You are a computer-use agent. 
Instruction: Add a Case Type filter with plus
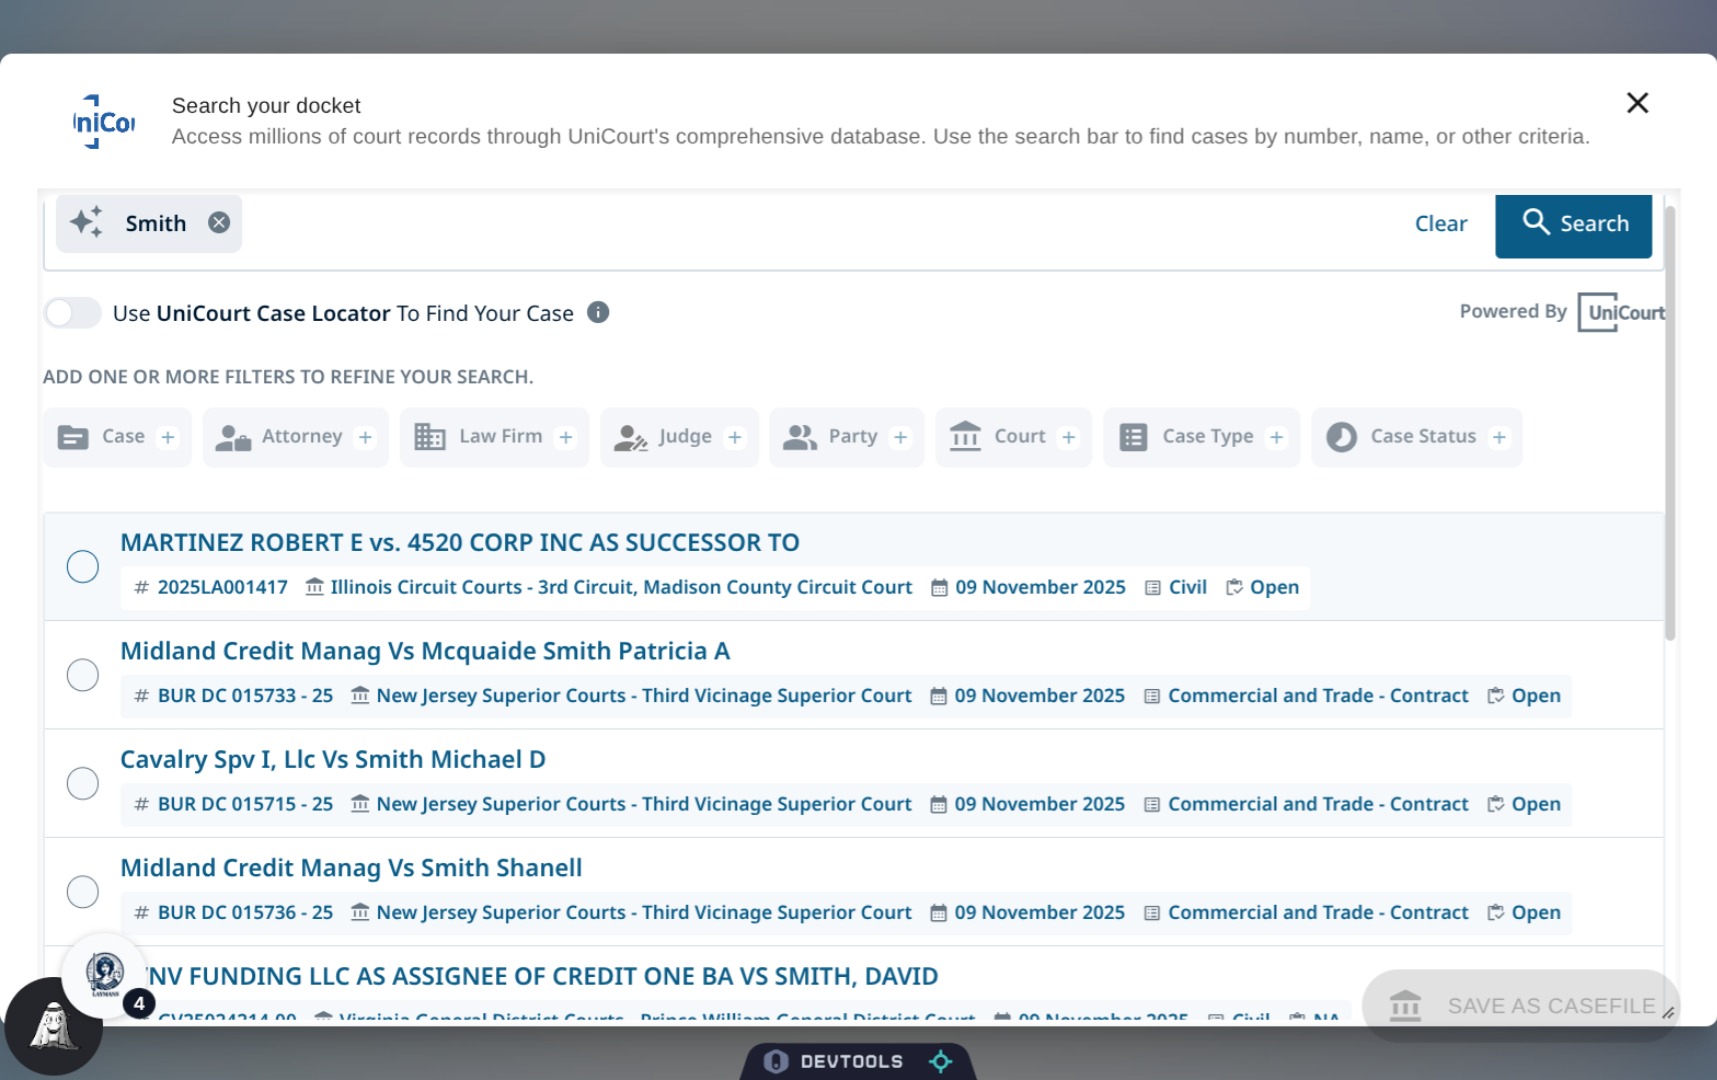coord(1276,437)
